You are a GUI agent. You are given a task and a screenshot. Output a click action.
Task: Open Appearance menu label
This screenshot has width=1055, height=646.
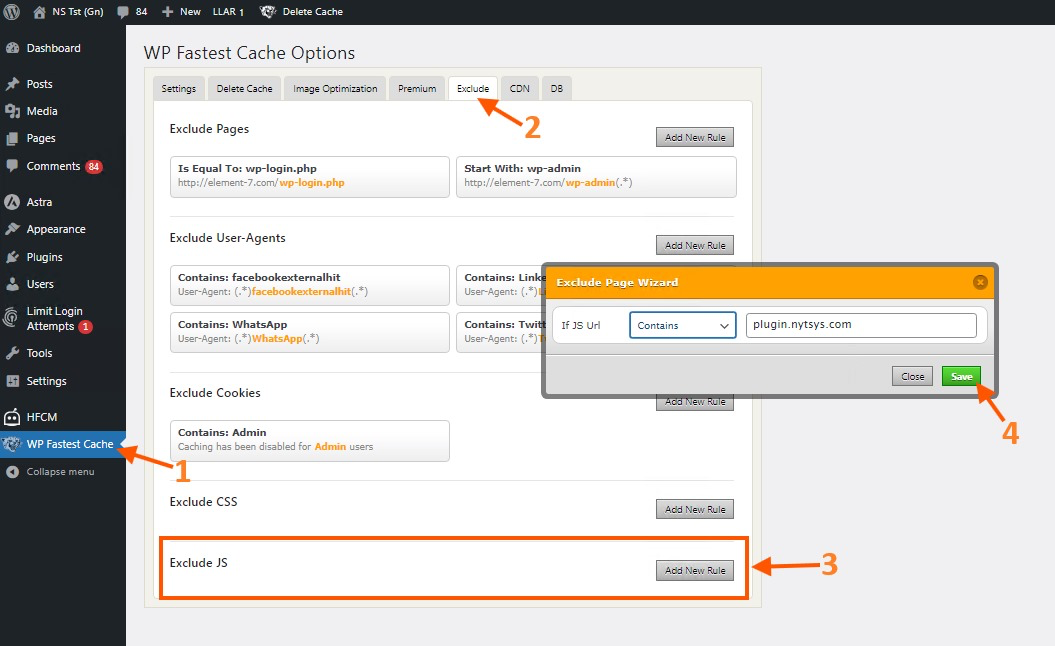pyautogui.click(x=56, y=229)
